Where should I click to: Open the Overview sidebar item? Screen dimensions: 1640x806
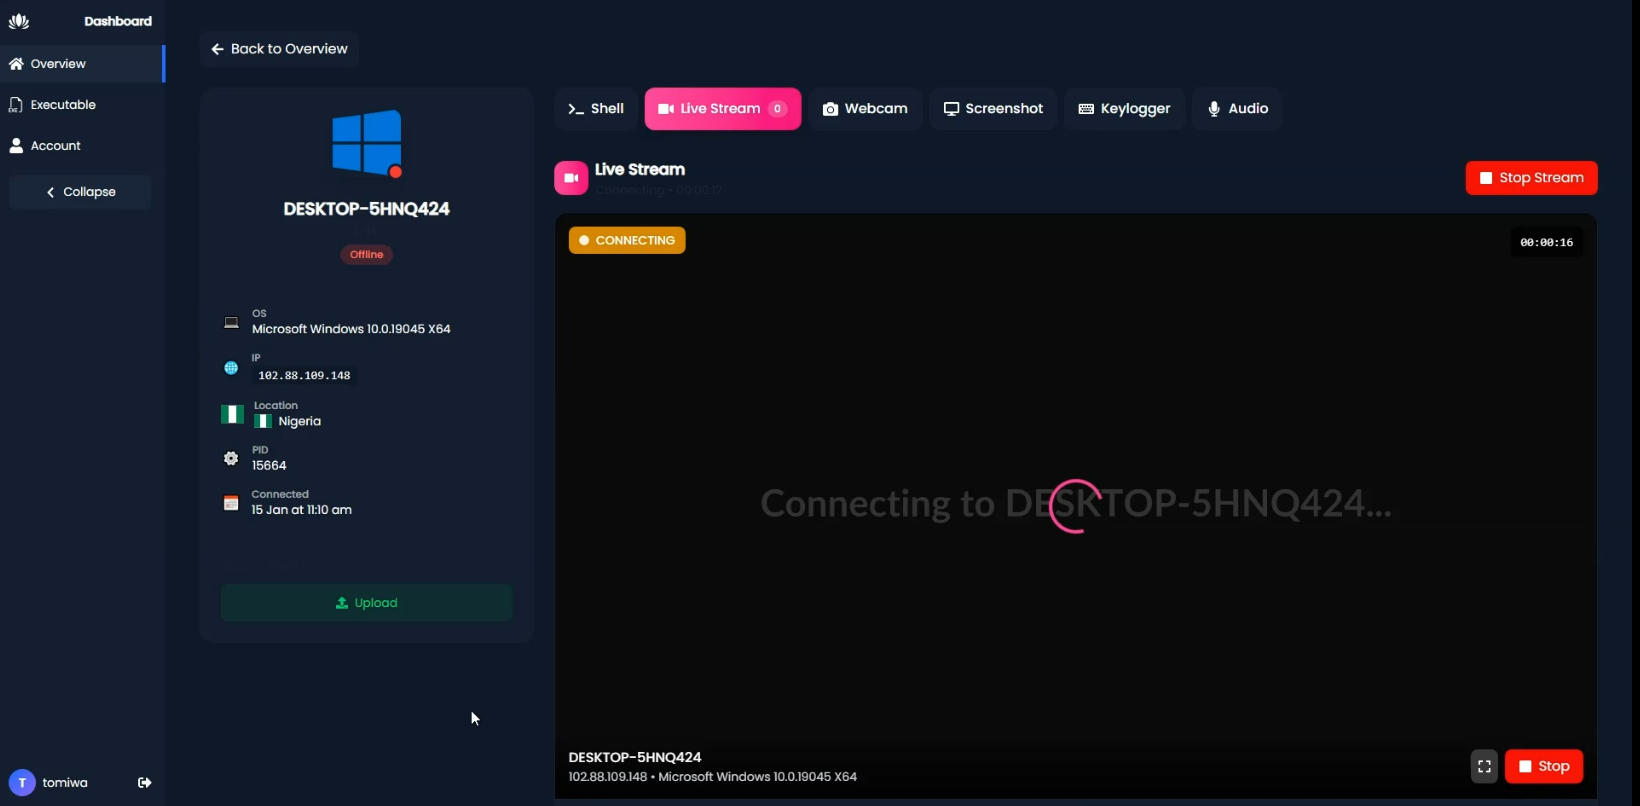pyautogui.click(x=82, y=64)
